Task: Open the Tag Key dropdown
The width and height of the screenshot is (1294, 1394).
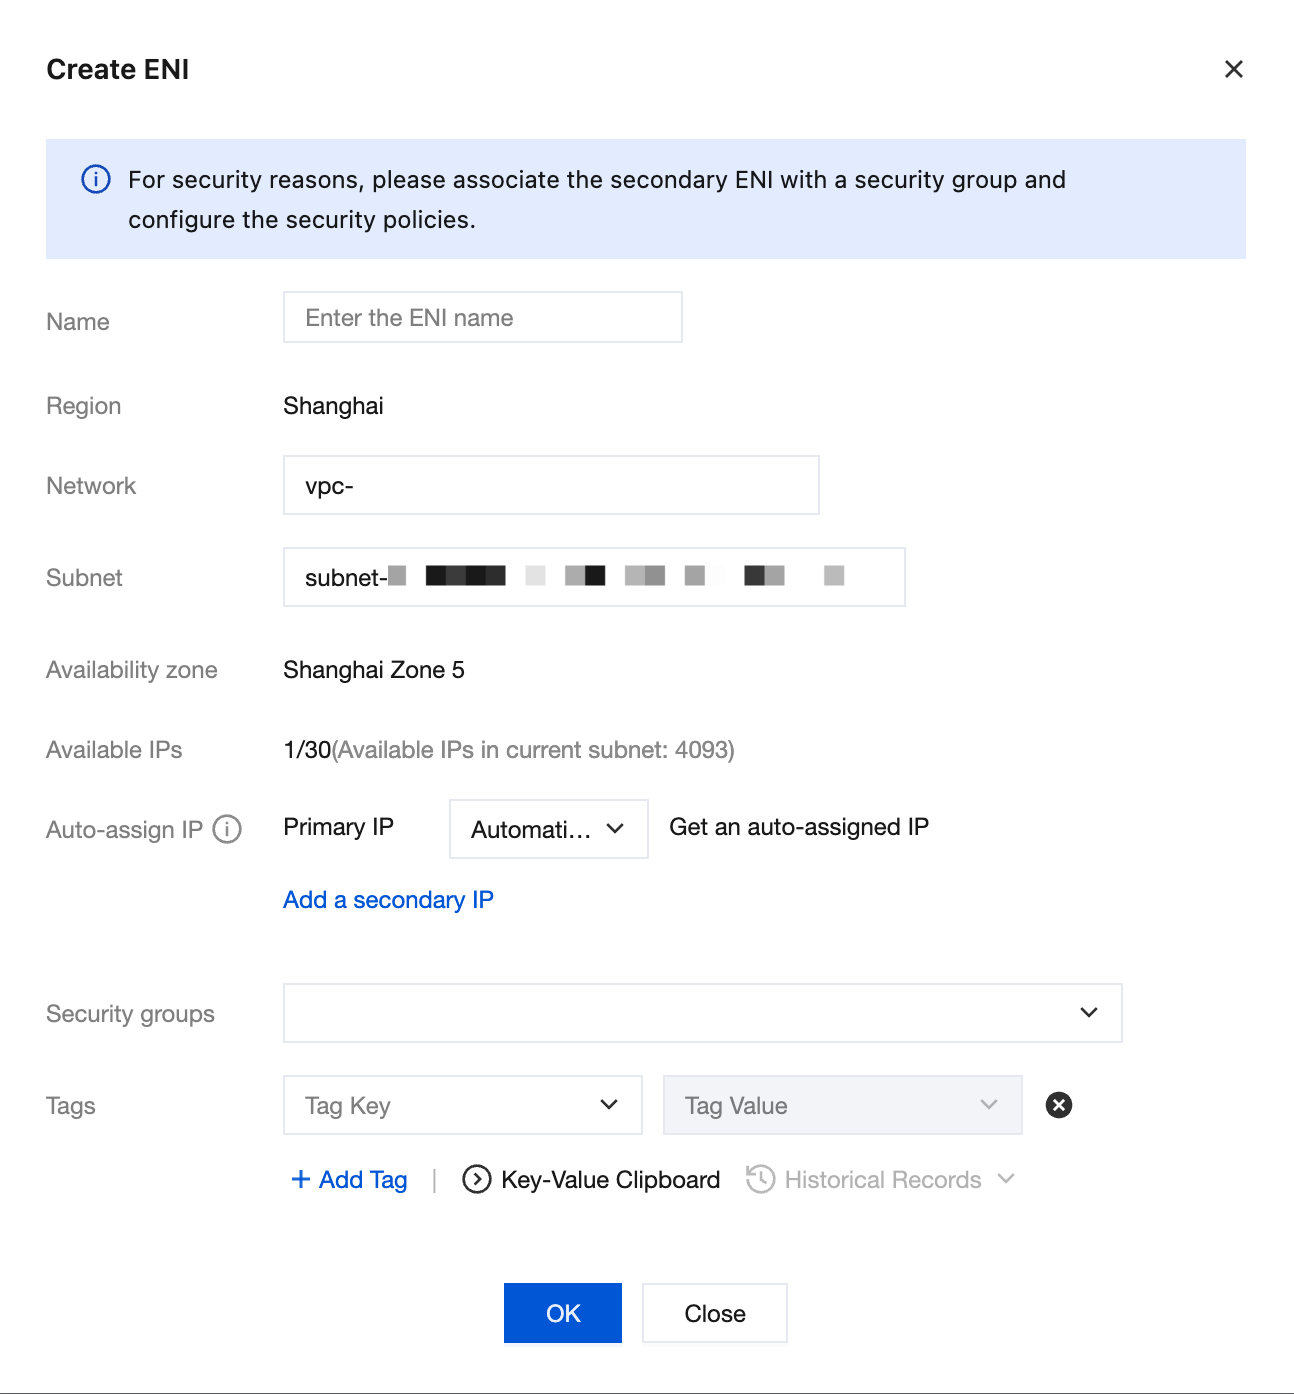Action: 462,1105
